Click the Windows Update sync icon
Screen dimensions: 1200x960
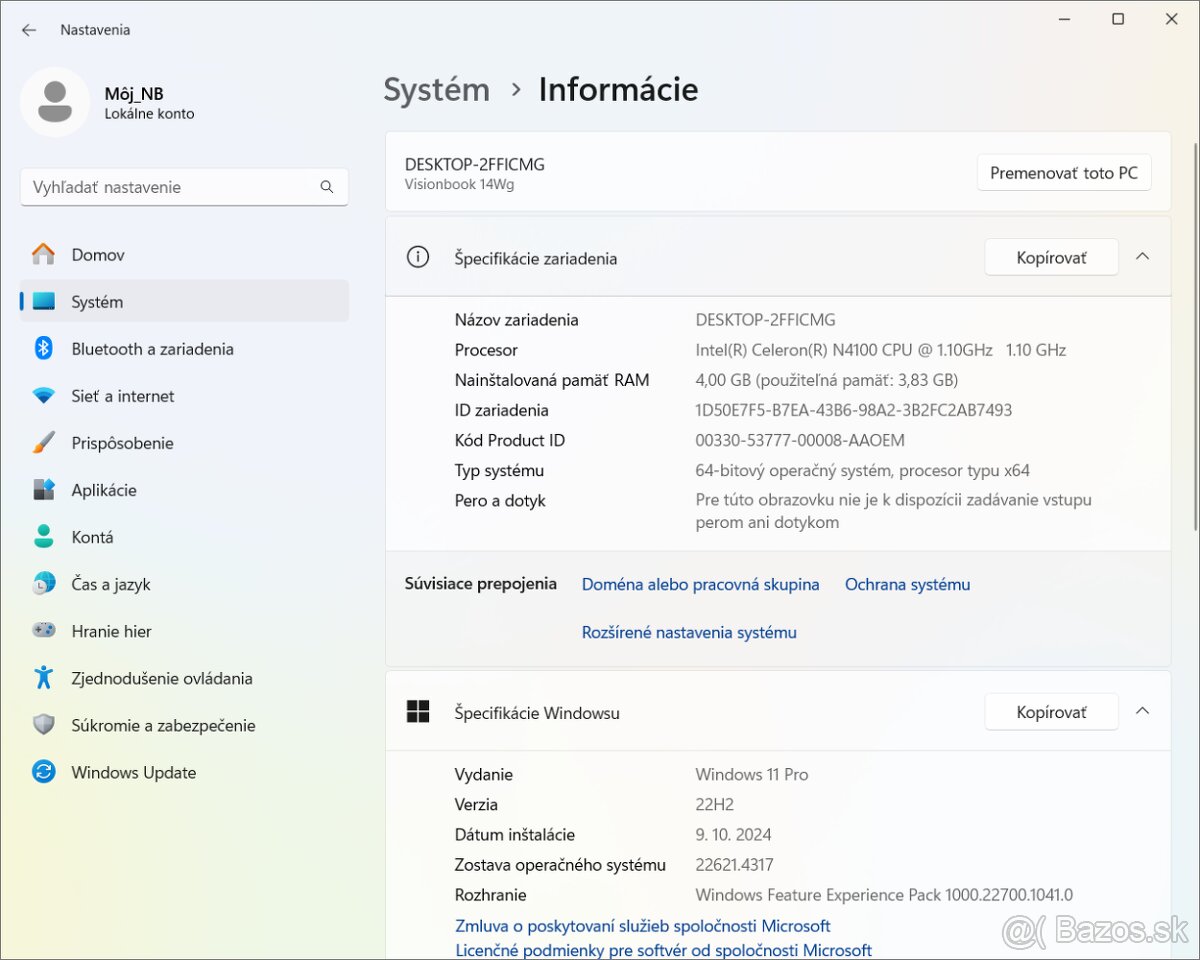point(43,772)
